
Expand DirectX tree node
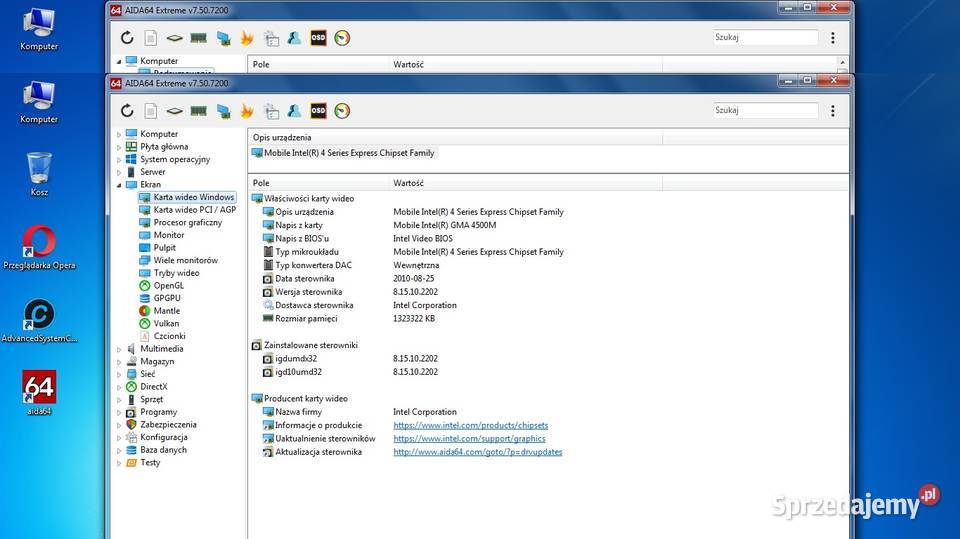point(119,387)
